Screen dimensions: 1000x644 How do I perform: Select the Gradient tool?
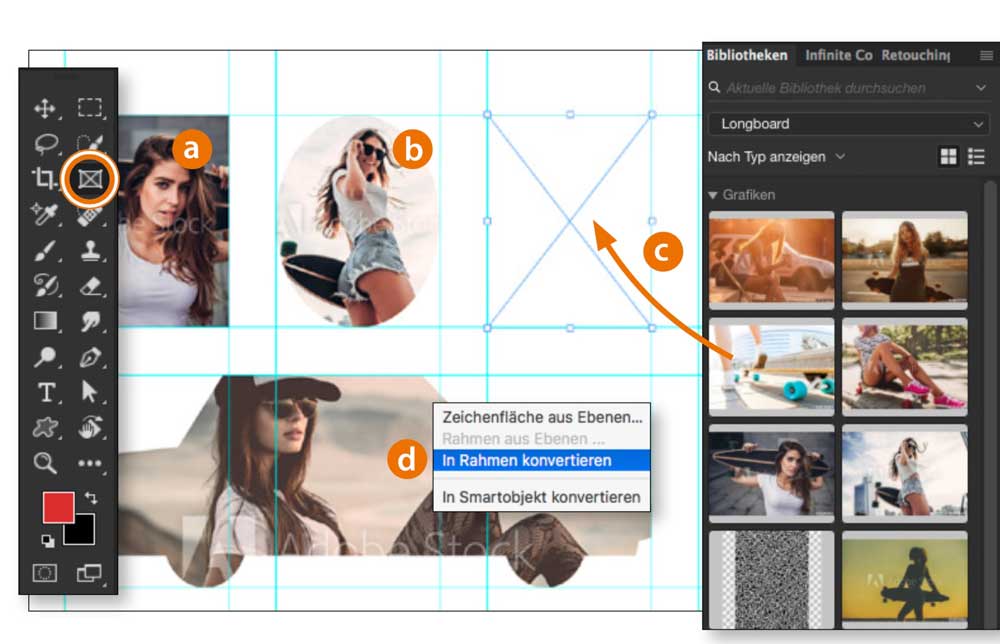click(x=45, y=321)
